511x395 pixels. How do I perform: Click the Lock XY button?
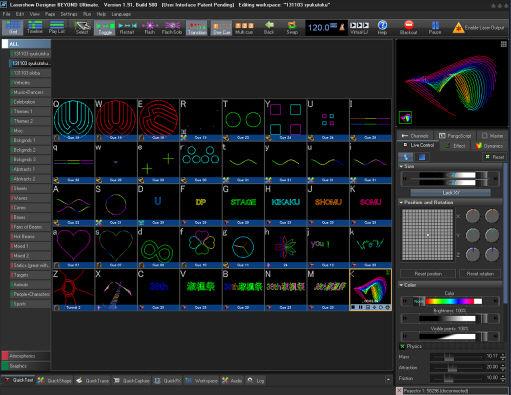pyautogui.click(x=450, y=193)
